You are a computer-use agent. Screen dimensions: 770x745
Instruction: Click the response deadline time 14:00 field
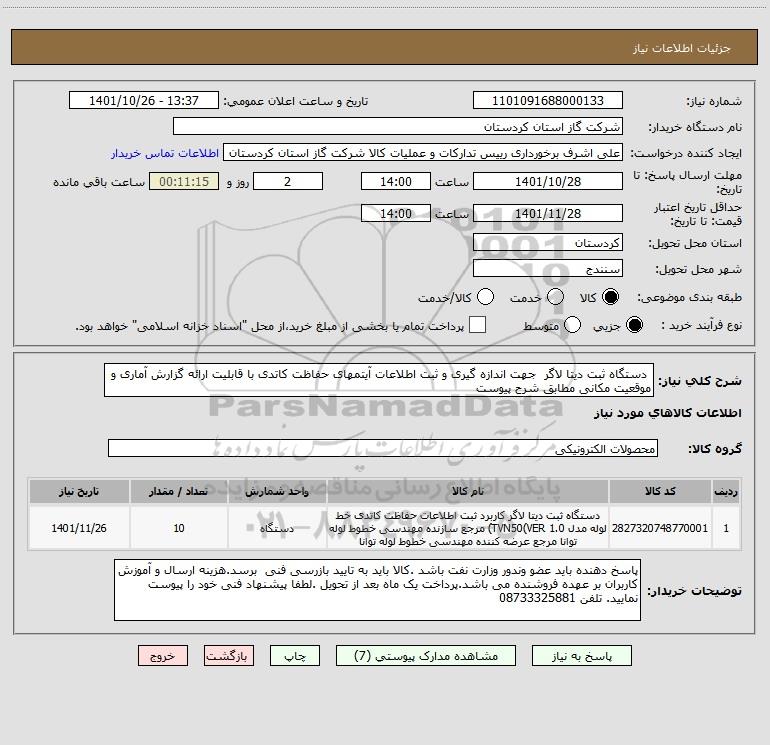click(x=396, y=182)
